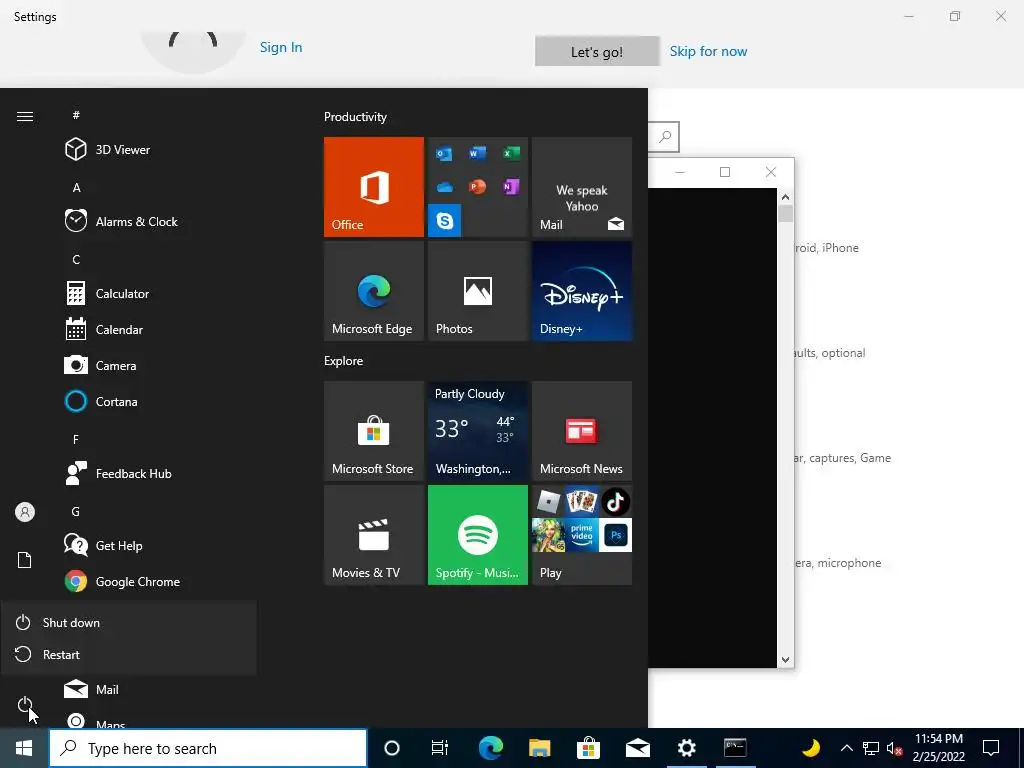
Task: Click the C letter header in the app list
Action: pos(76,259)
